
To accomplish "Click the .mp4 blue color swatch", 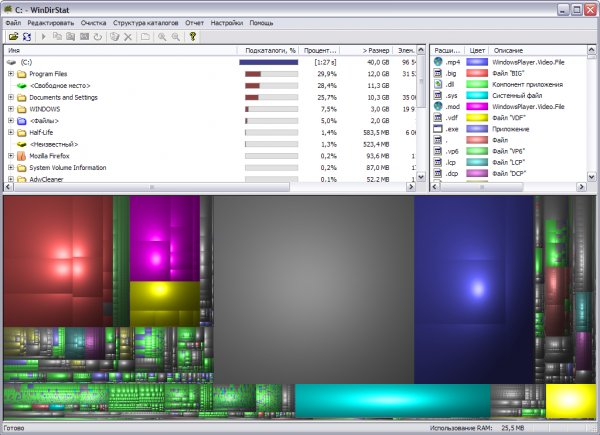I will pyautogui.click(x=477, y=62).
